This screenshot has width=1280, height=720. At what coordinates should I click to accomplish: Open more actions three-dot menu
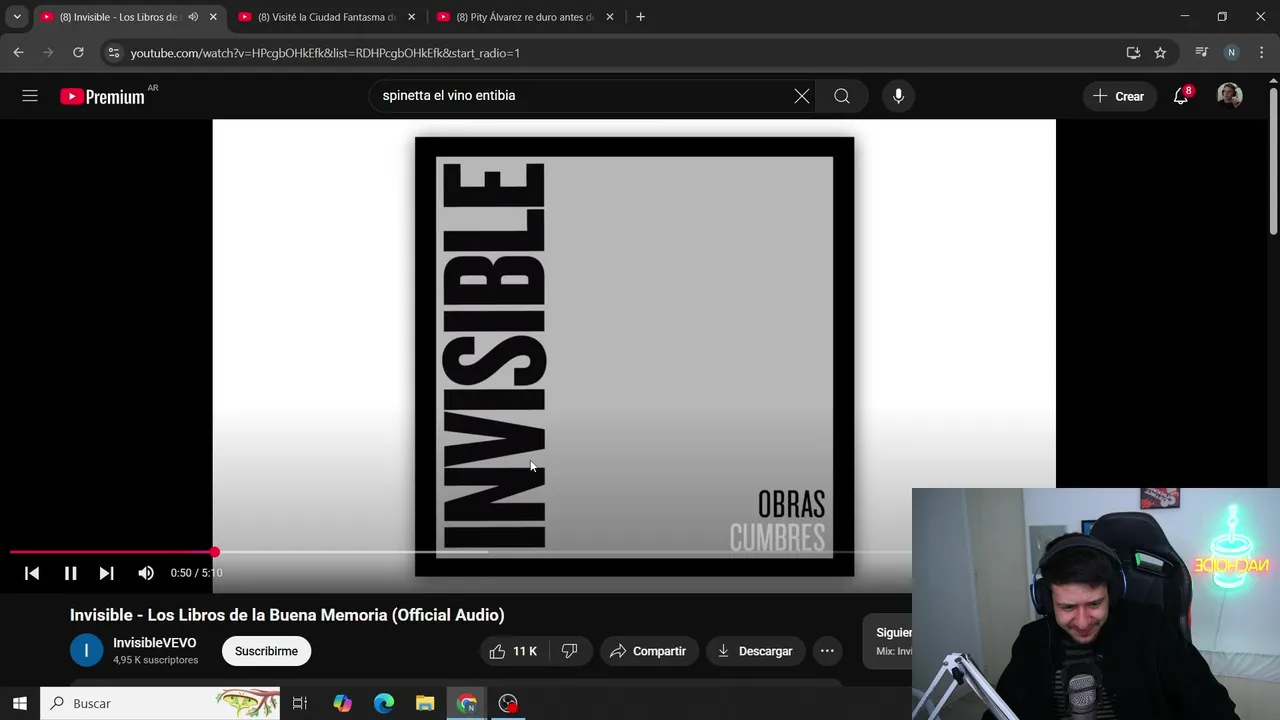tap(827, 651)
